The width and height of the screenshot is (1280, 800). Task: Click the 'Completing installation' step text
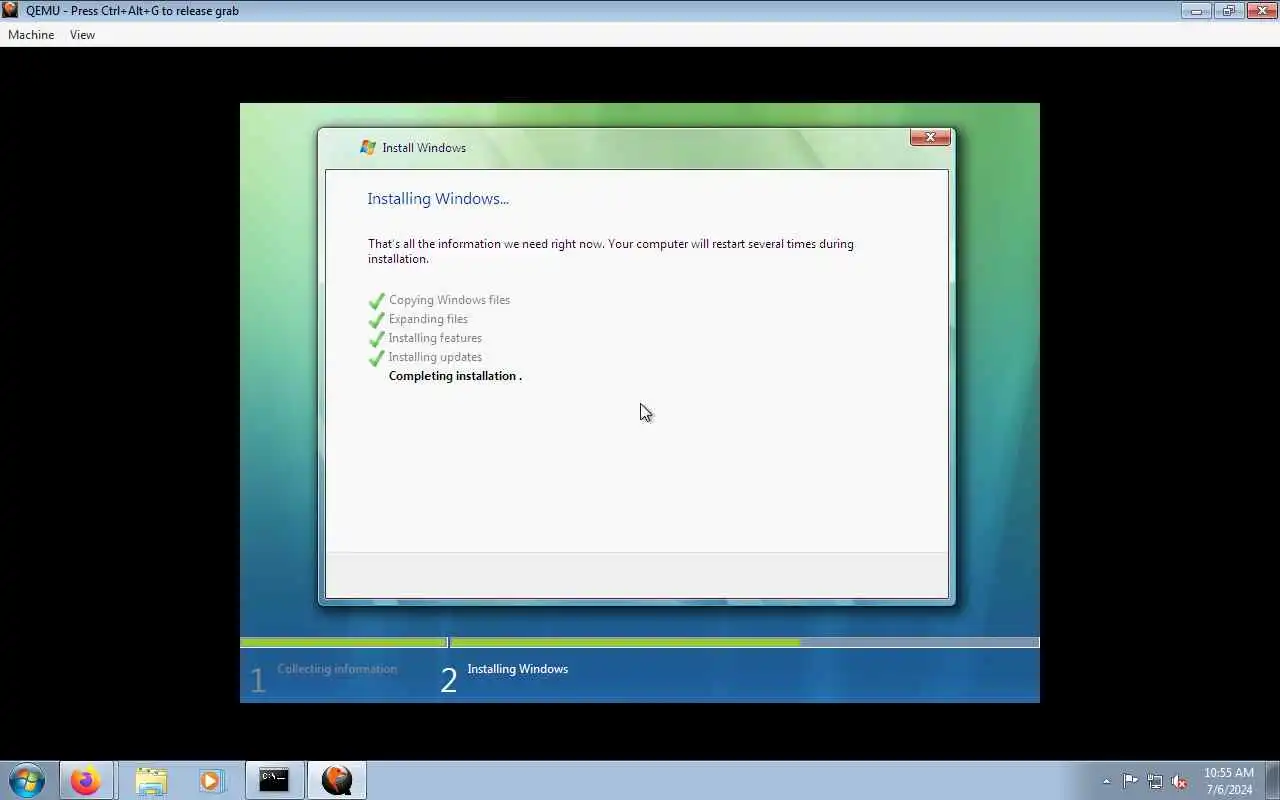(455, 376)
